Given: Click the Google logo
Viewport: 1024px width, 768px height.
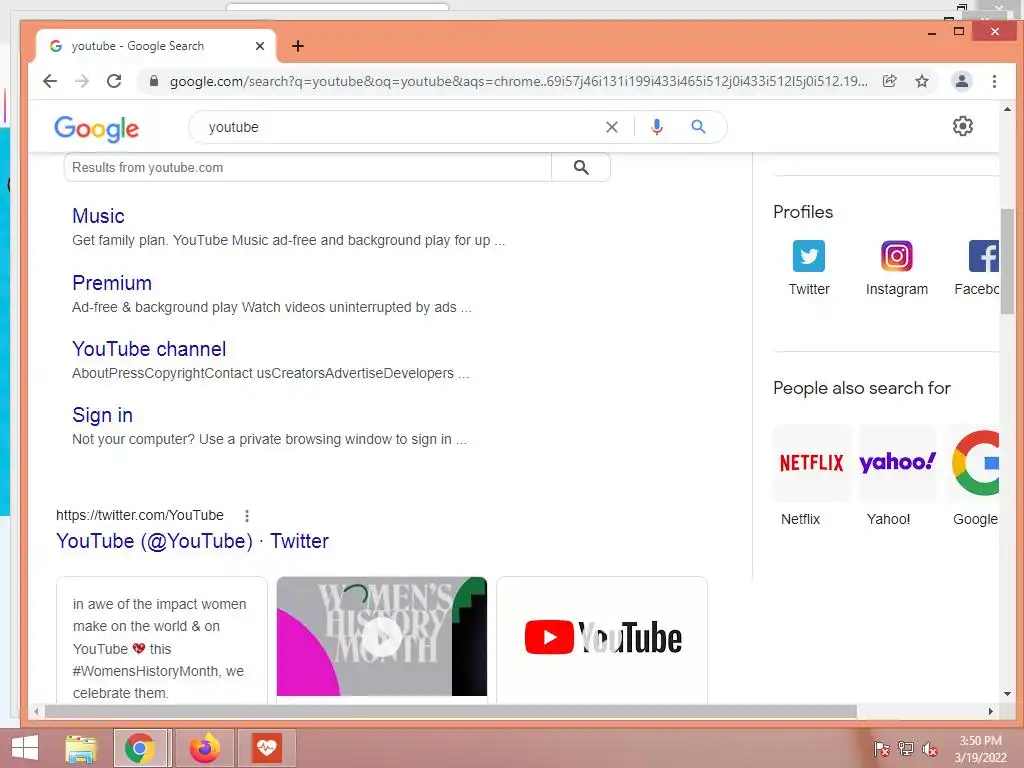Looking at the screenshot, I should (97, 129).
